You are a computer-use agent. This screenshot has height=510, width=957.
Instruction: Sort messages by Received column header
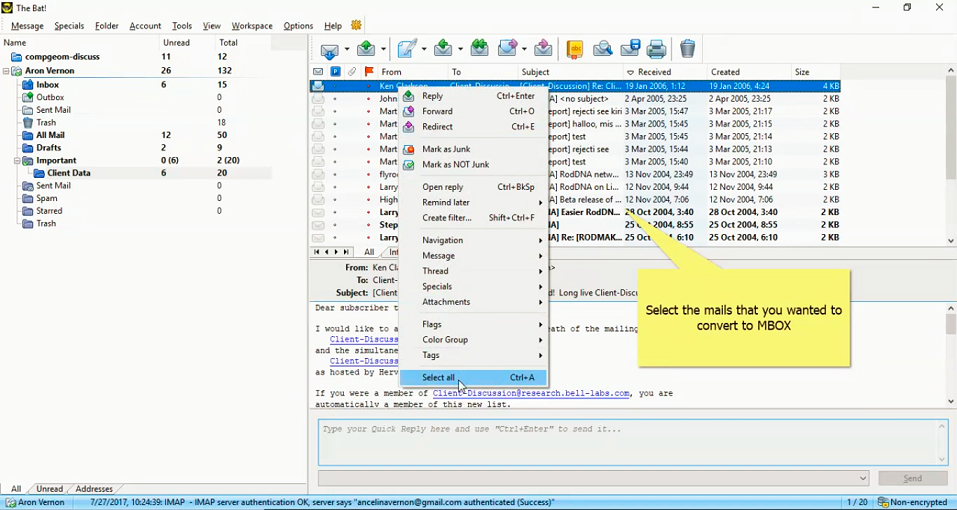pos(665,71)
